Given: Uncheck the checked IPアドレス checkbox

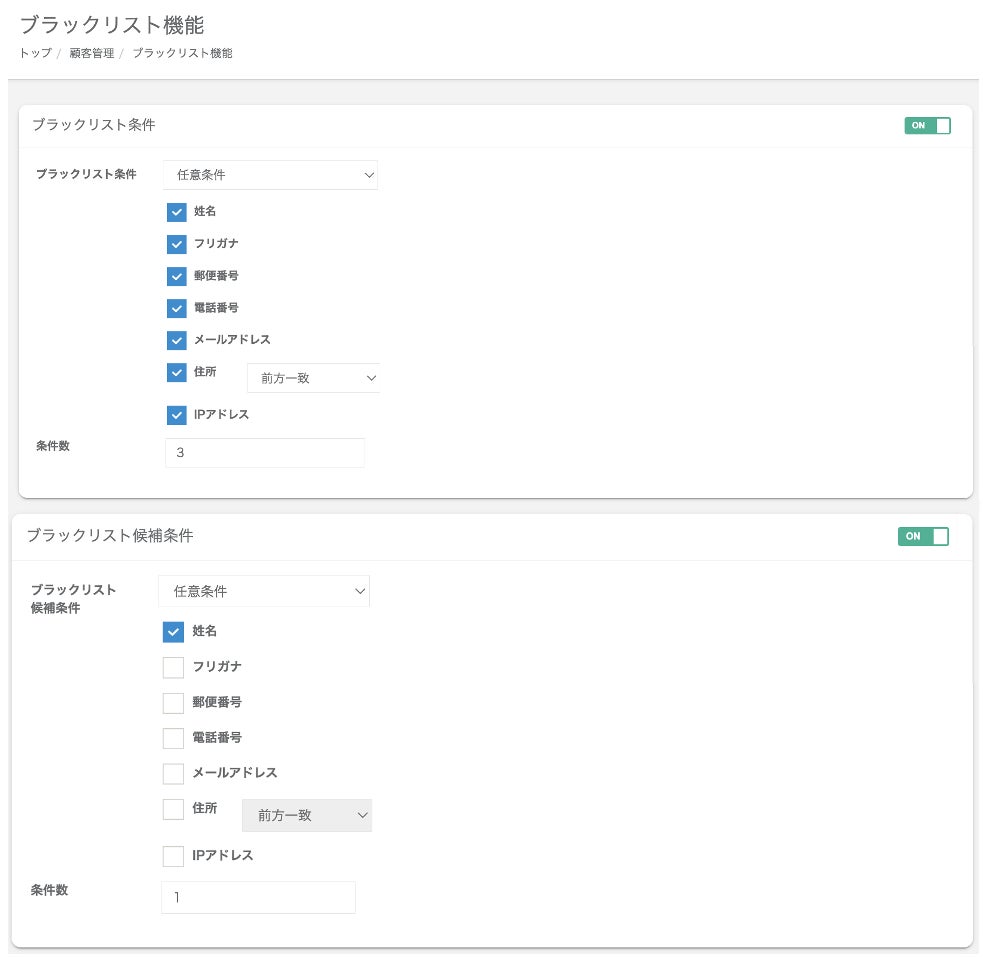Looking at the screenshot, I should tap(177, 415).
